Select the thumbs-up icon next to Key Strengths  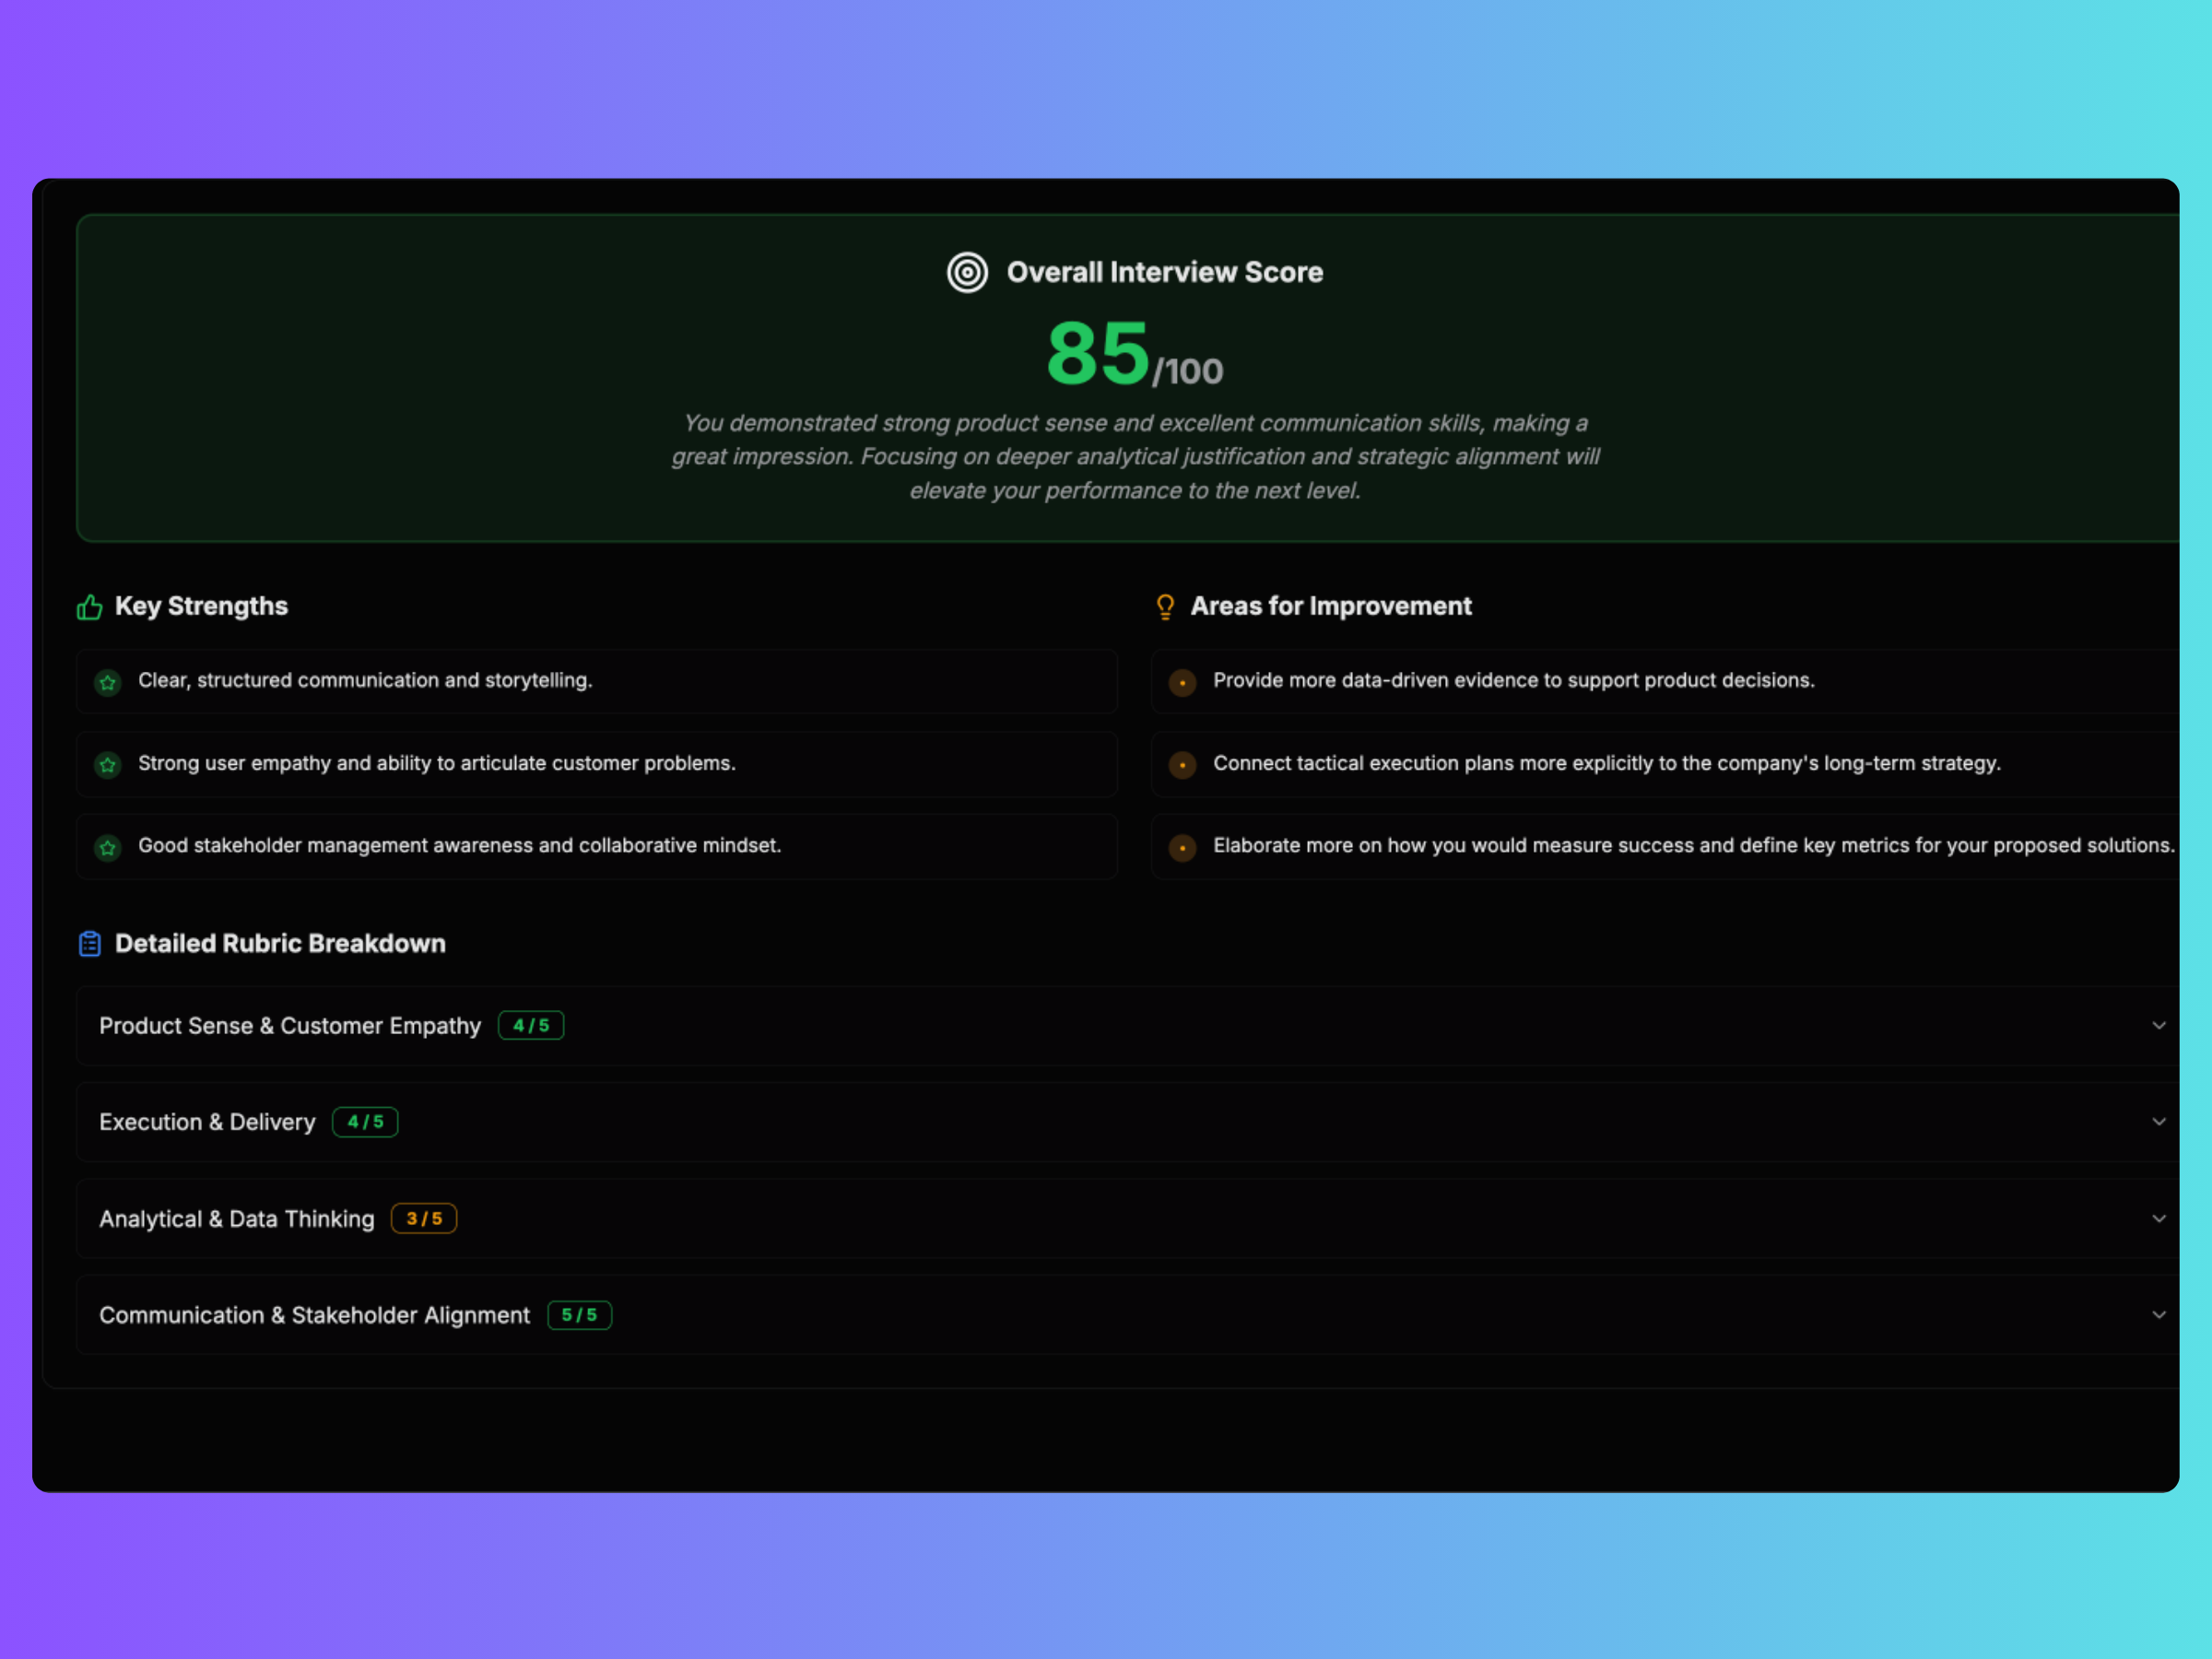coord(90,606)
